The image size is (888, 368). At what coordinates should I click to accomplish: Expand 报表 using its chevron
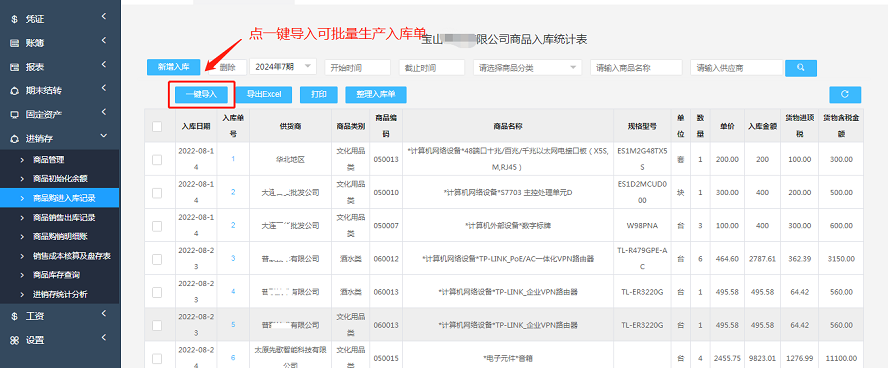(104, 65)
